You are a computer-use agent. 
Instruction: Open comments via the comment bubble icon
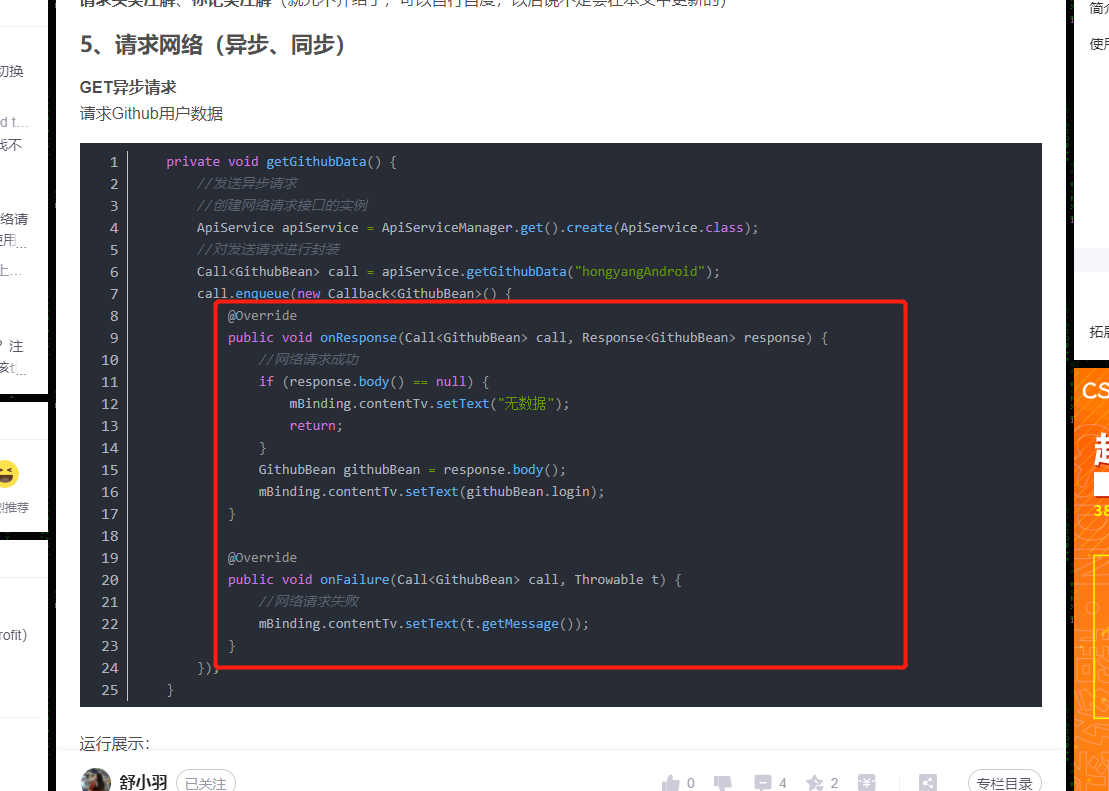[763, 782]
